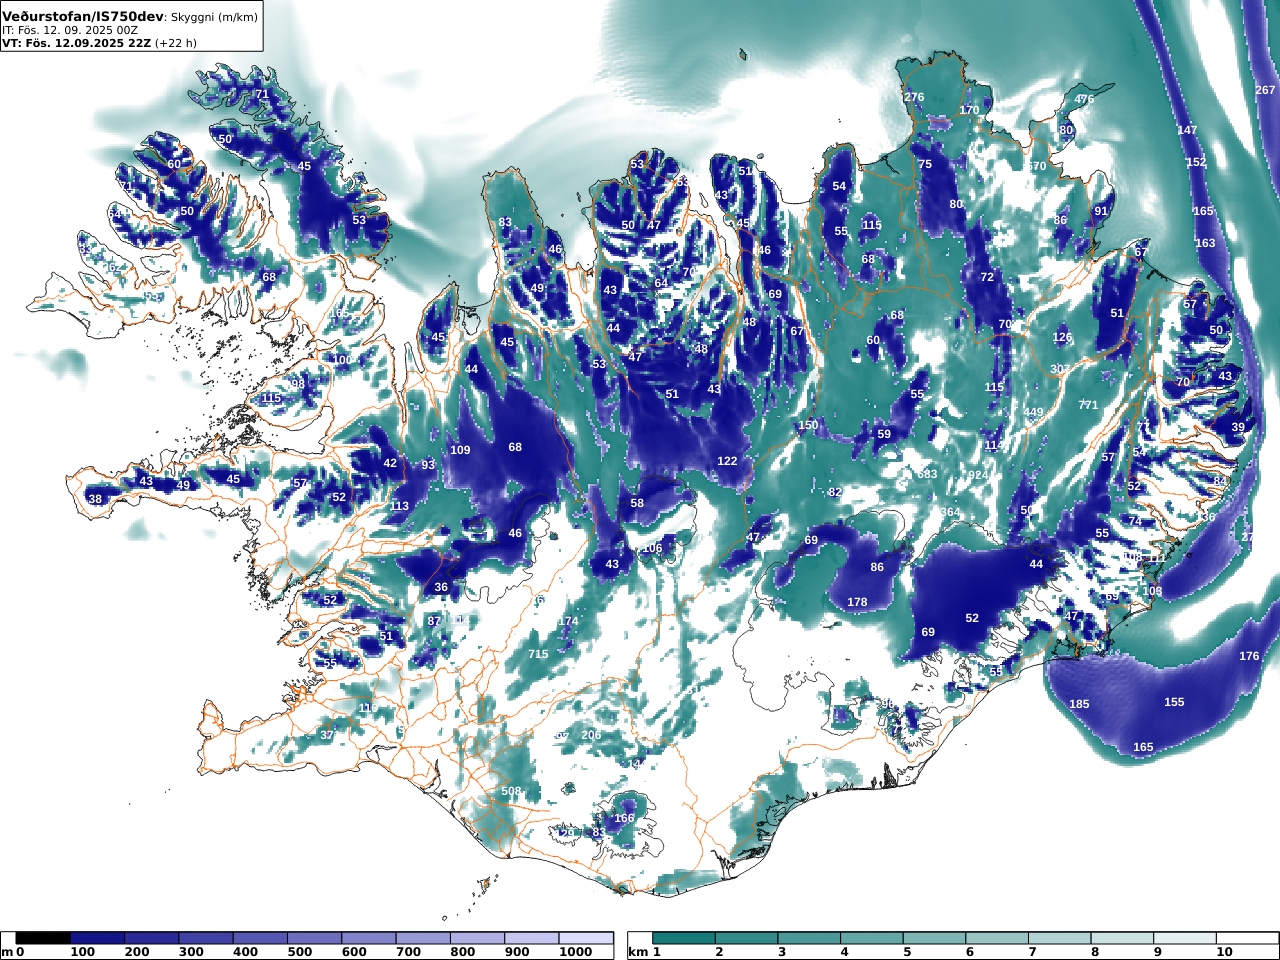
Task: Click the map value 683
Action: tap(927, 473)
